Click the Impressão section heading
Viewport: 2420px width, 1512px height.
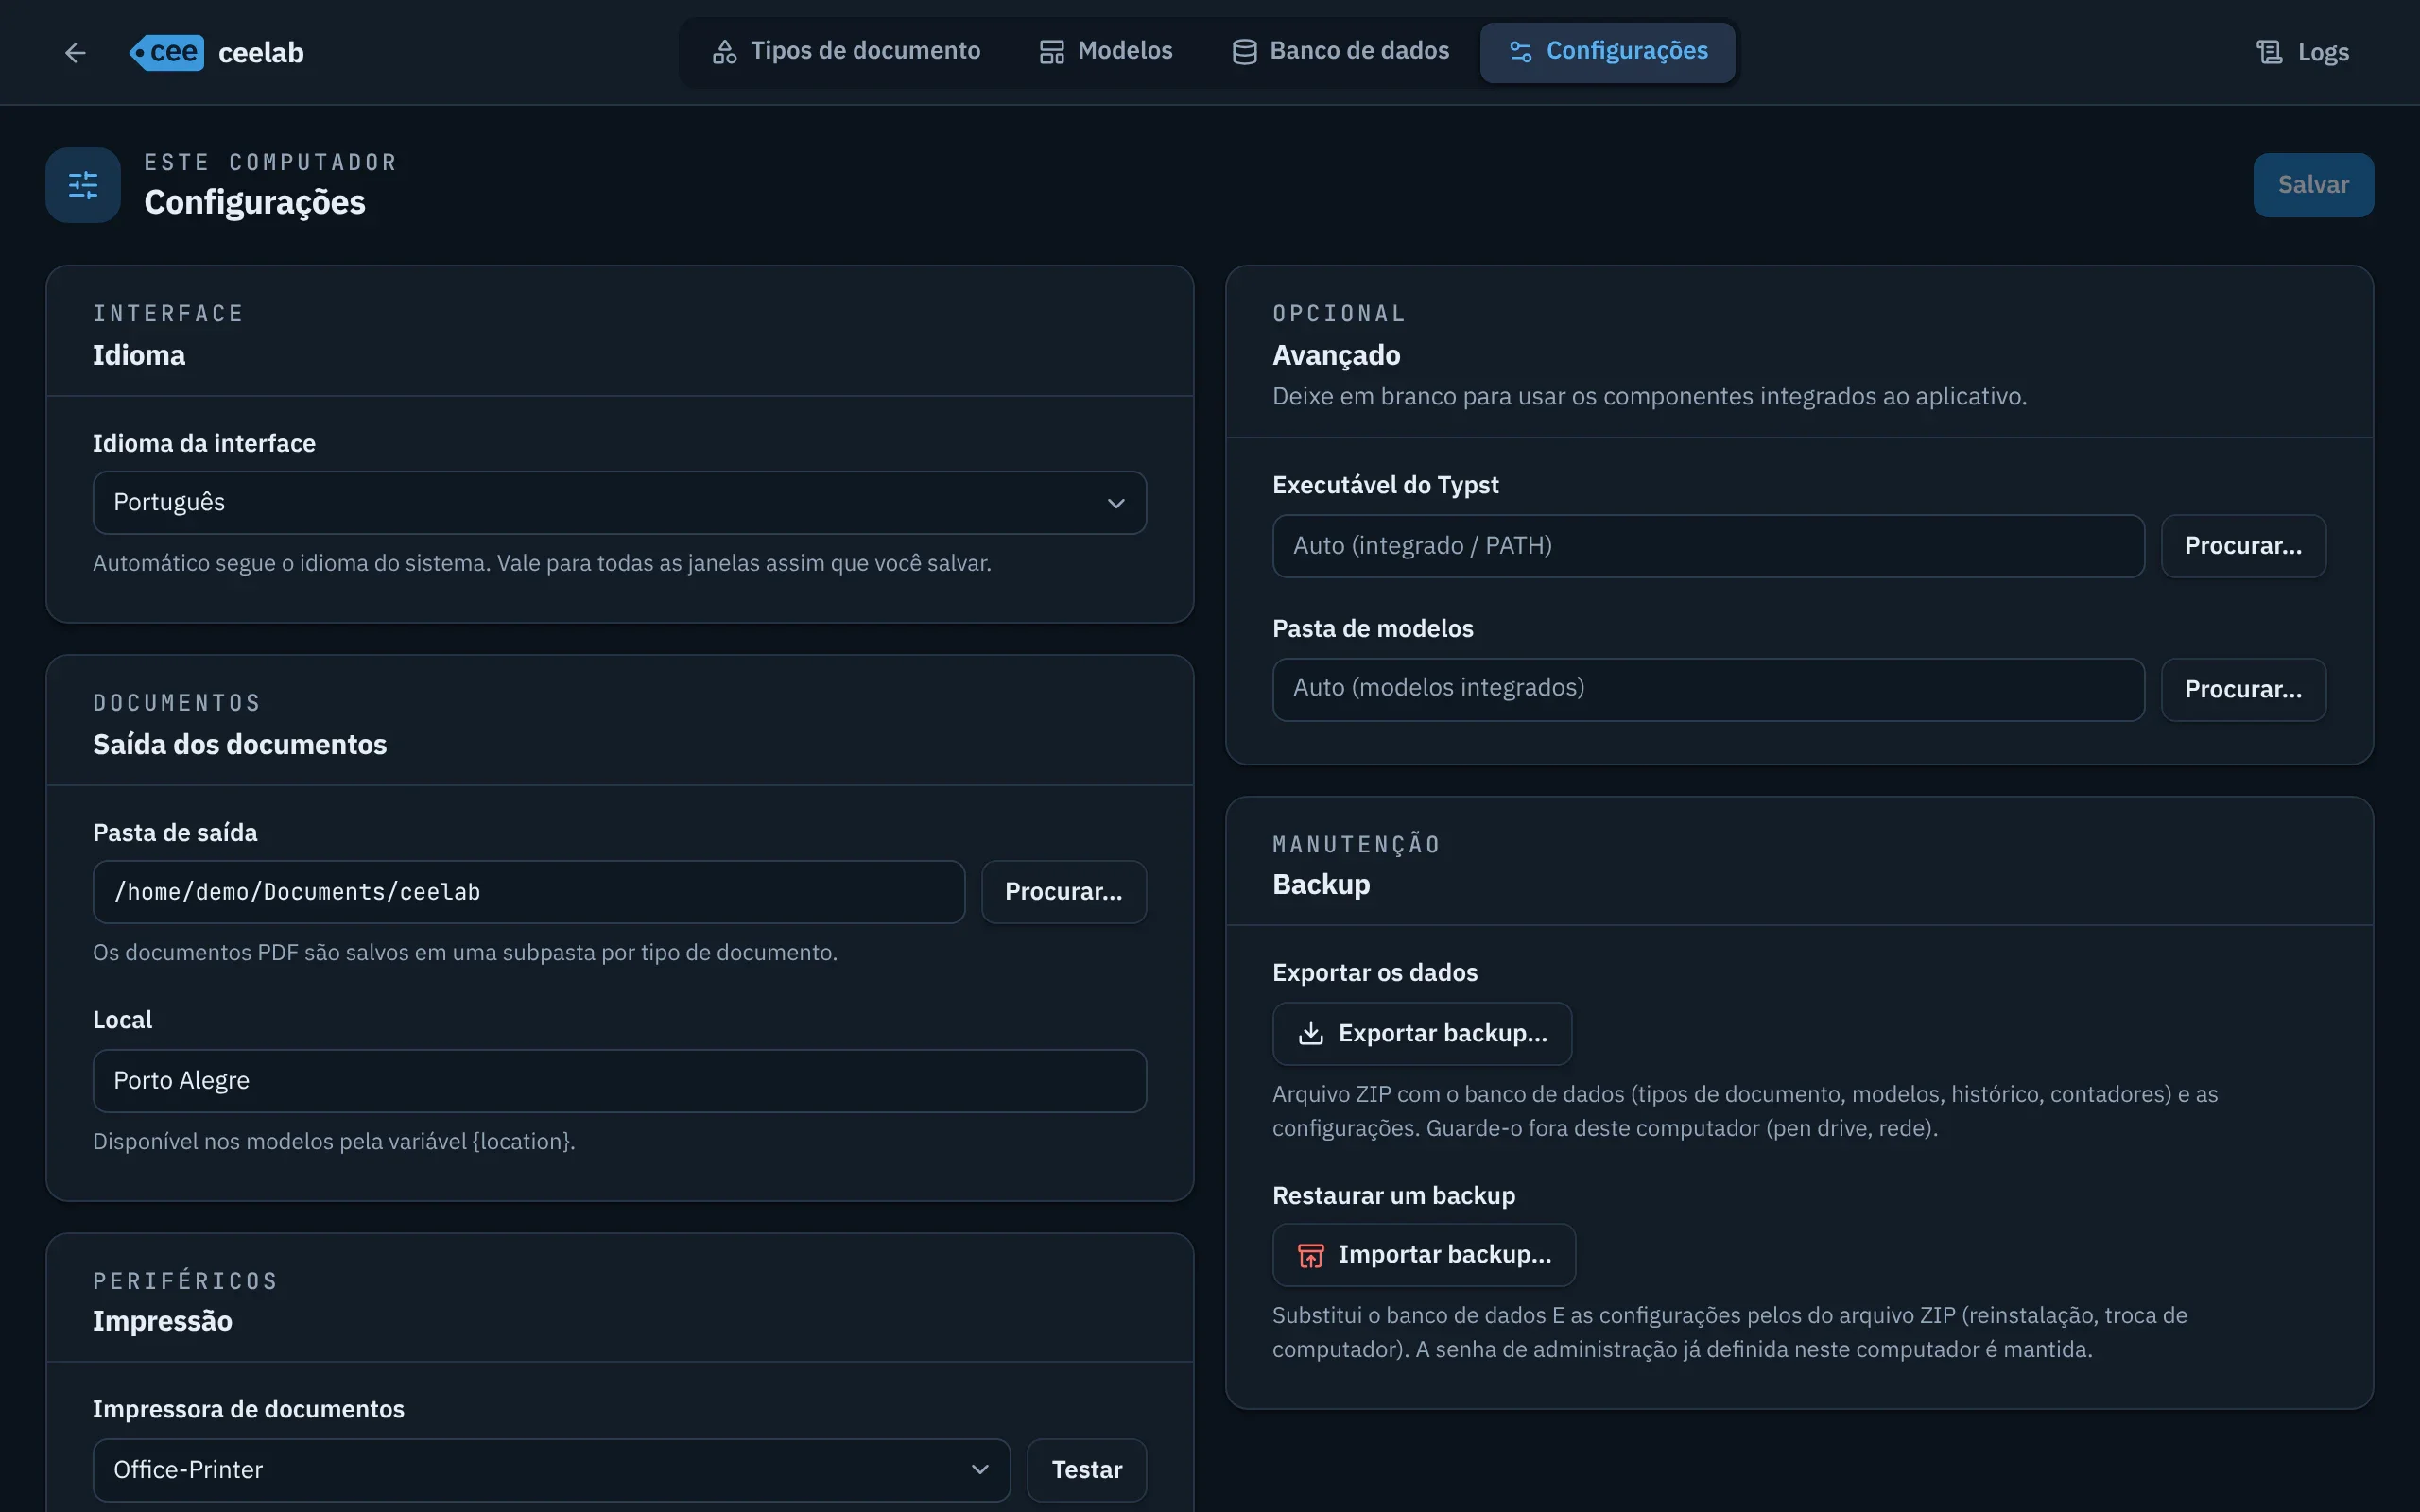pos(162,1321)
